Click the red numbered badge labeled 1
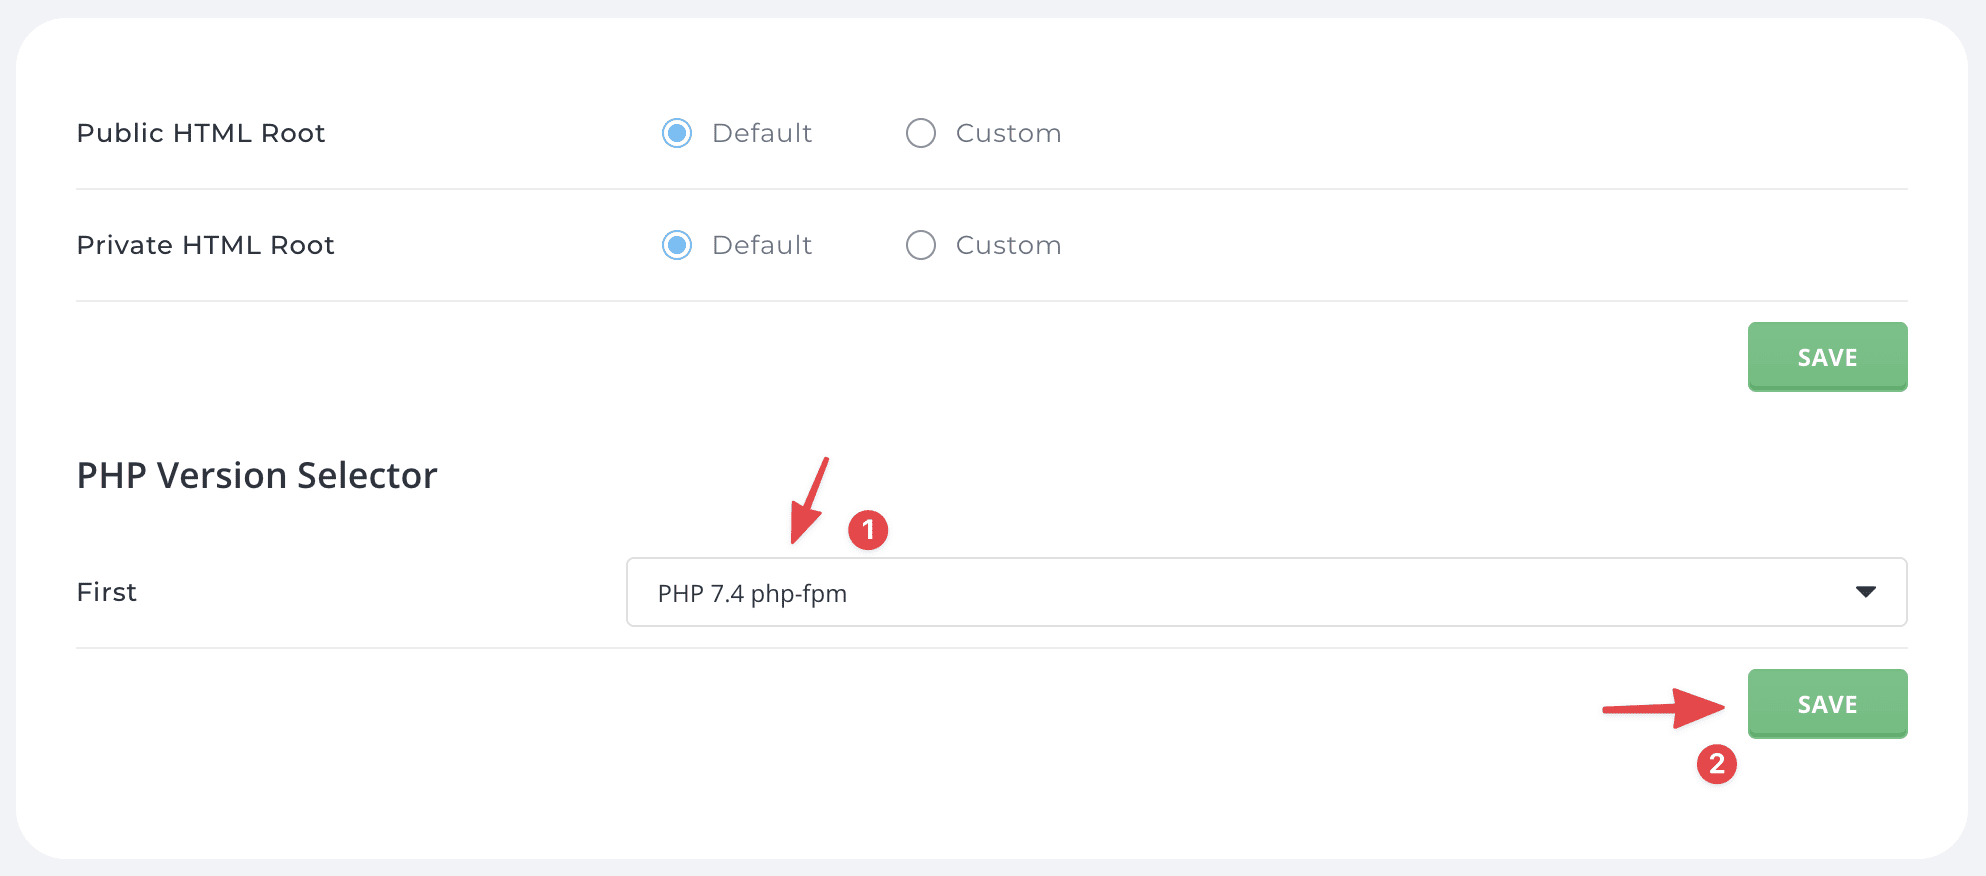Image resolution: width=1986 pixels, height=876 pixels. pos(868,531)
